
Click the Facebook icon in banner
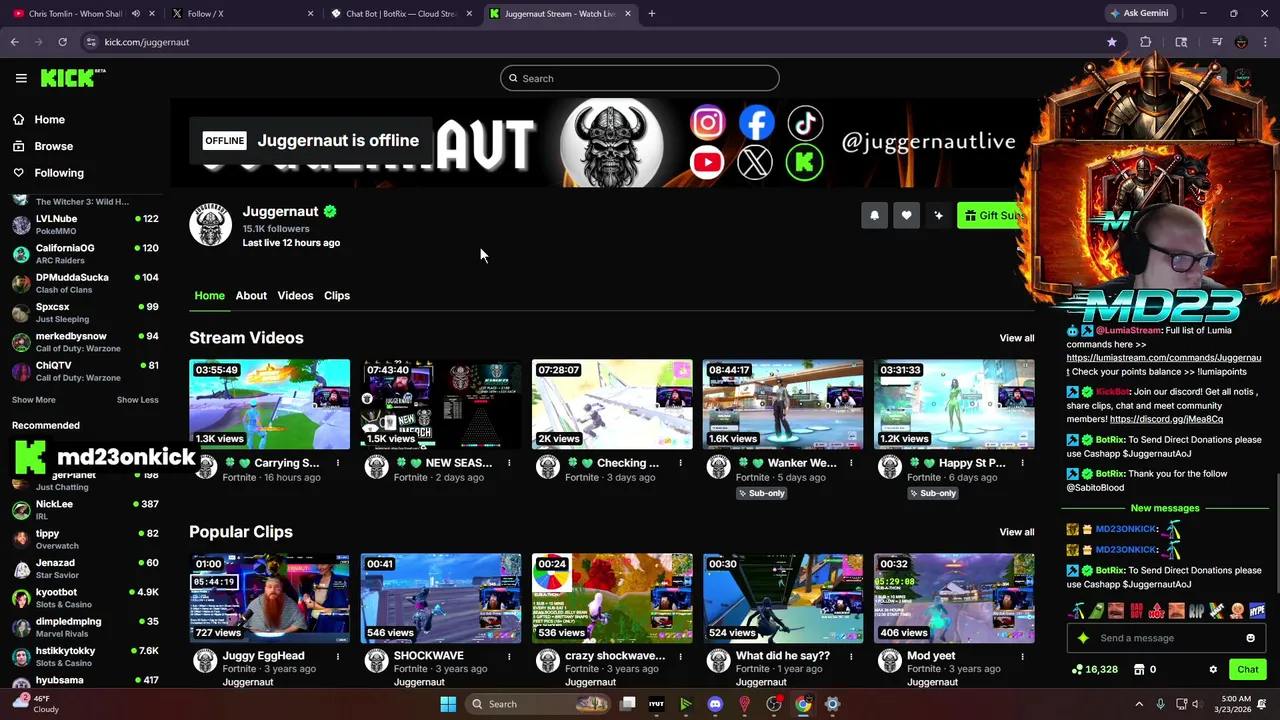[x=757, y=123]
